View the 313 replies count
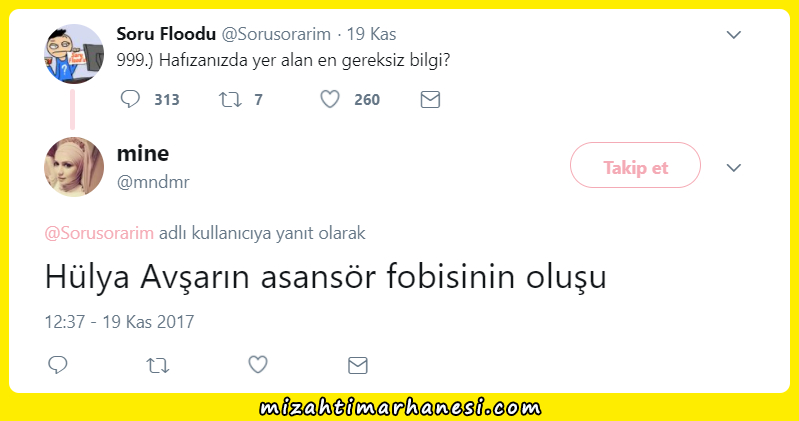 tap(167, 99)
